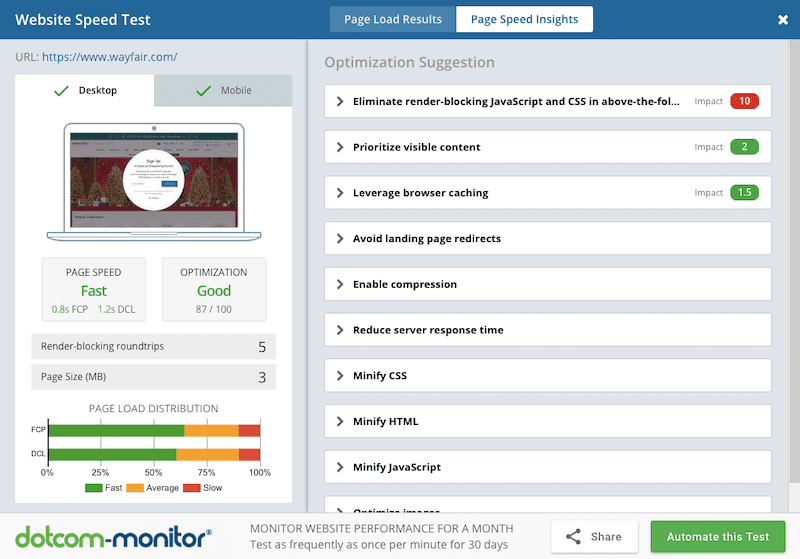The image size is (800, 559).
Task: Expand the Avoid landing page redirects chevron
Action: [x=340, y=238]
